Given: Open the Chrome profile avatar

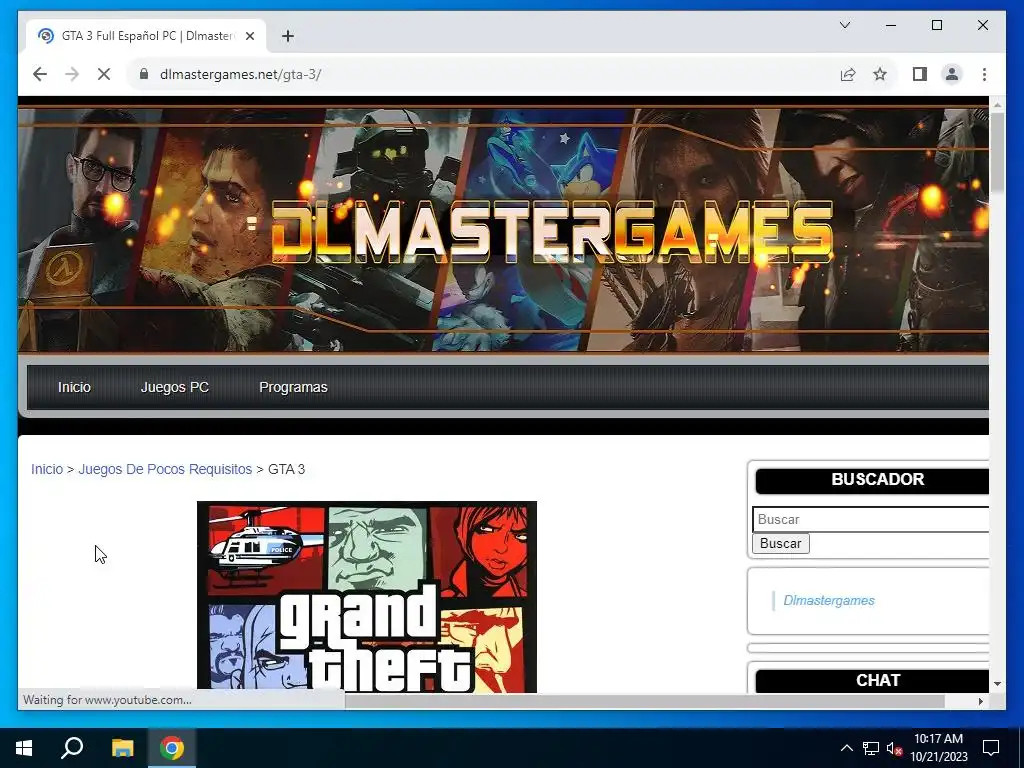Looking at the screenshot, I should click(x=952, y=74).
